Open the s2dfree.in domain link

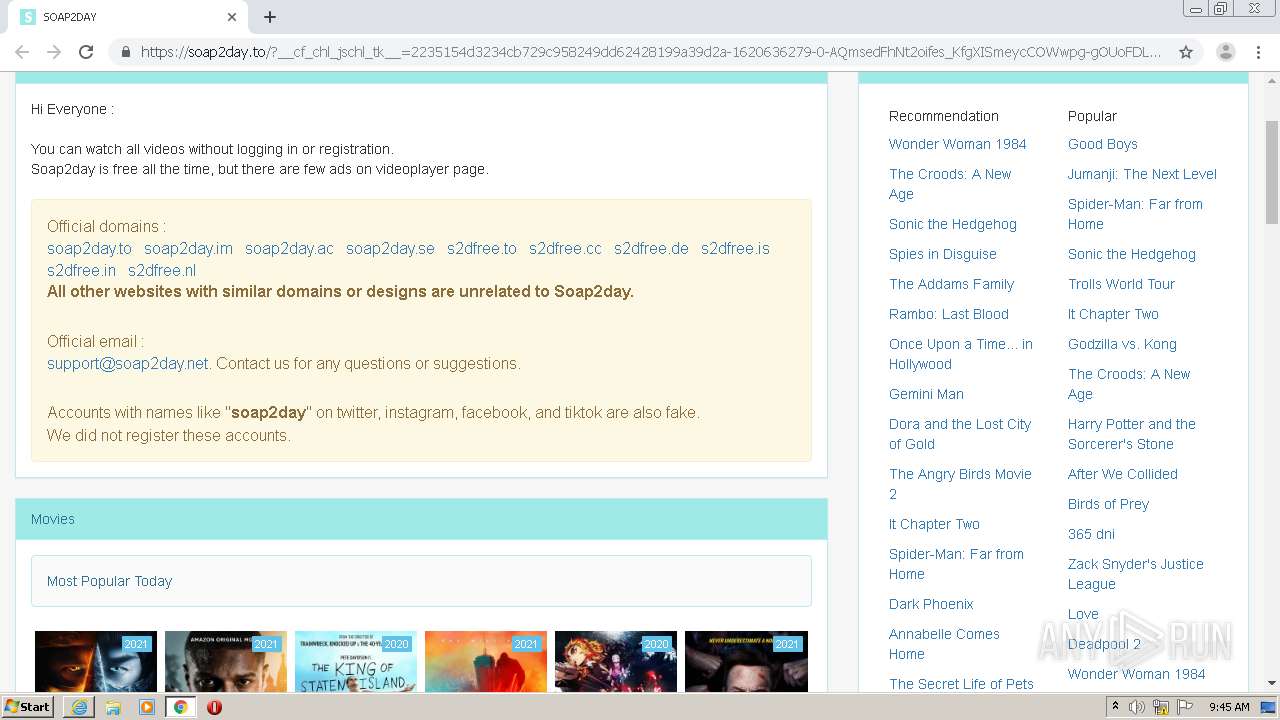coord(81,270)
